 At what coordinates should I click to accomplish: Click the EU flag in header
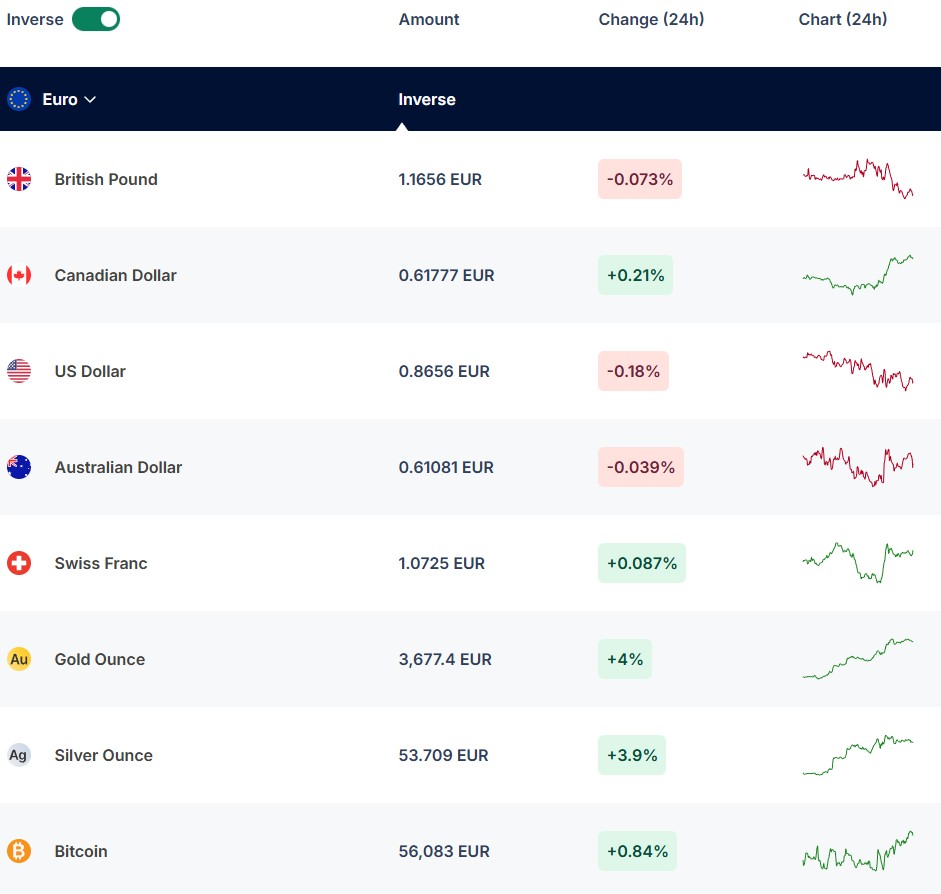tap(19, 99)
